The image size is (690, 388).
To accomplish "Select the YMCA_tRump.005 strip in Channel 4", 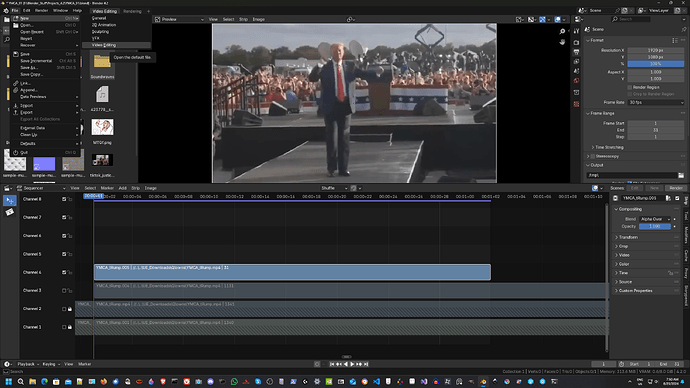I will point(292,272).
